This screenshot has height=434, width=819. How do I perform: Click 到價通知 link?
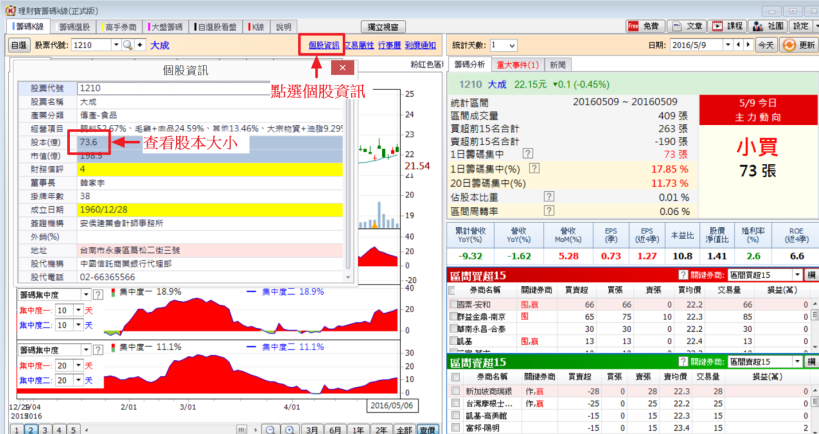(420, 45)
